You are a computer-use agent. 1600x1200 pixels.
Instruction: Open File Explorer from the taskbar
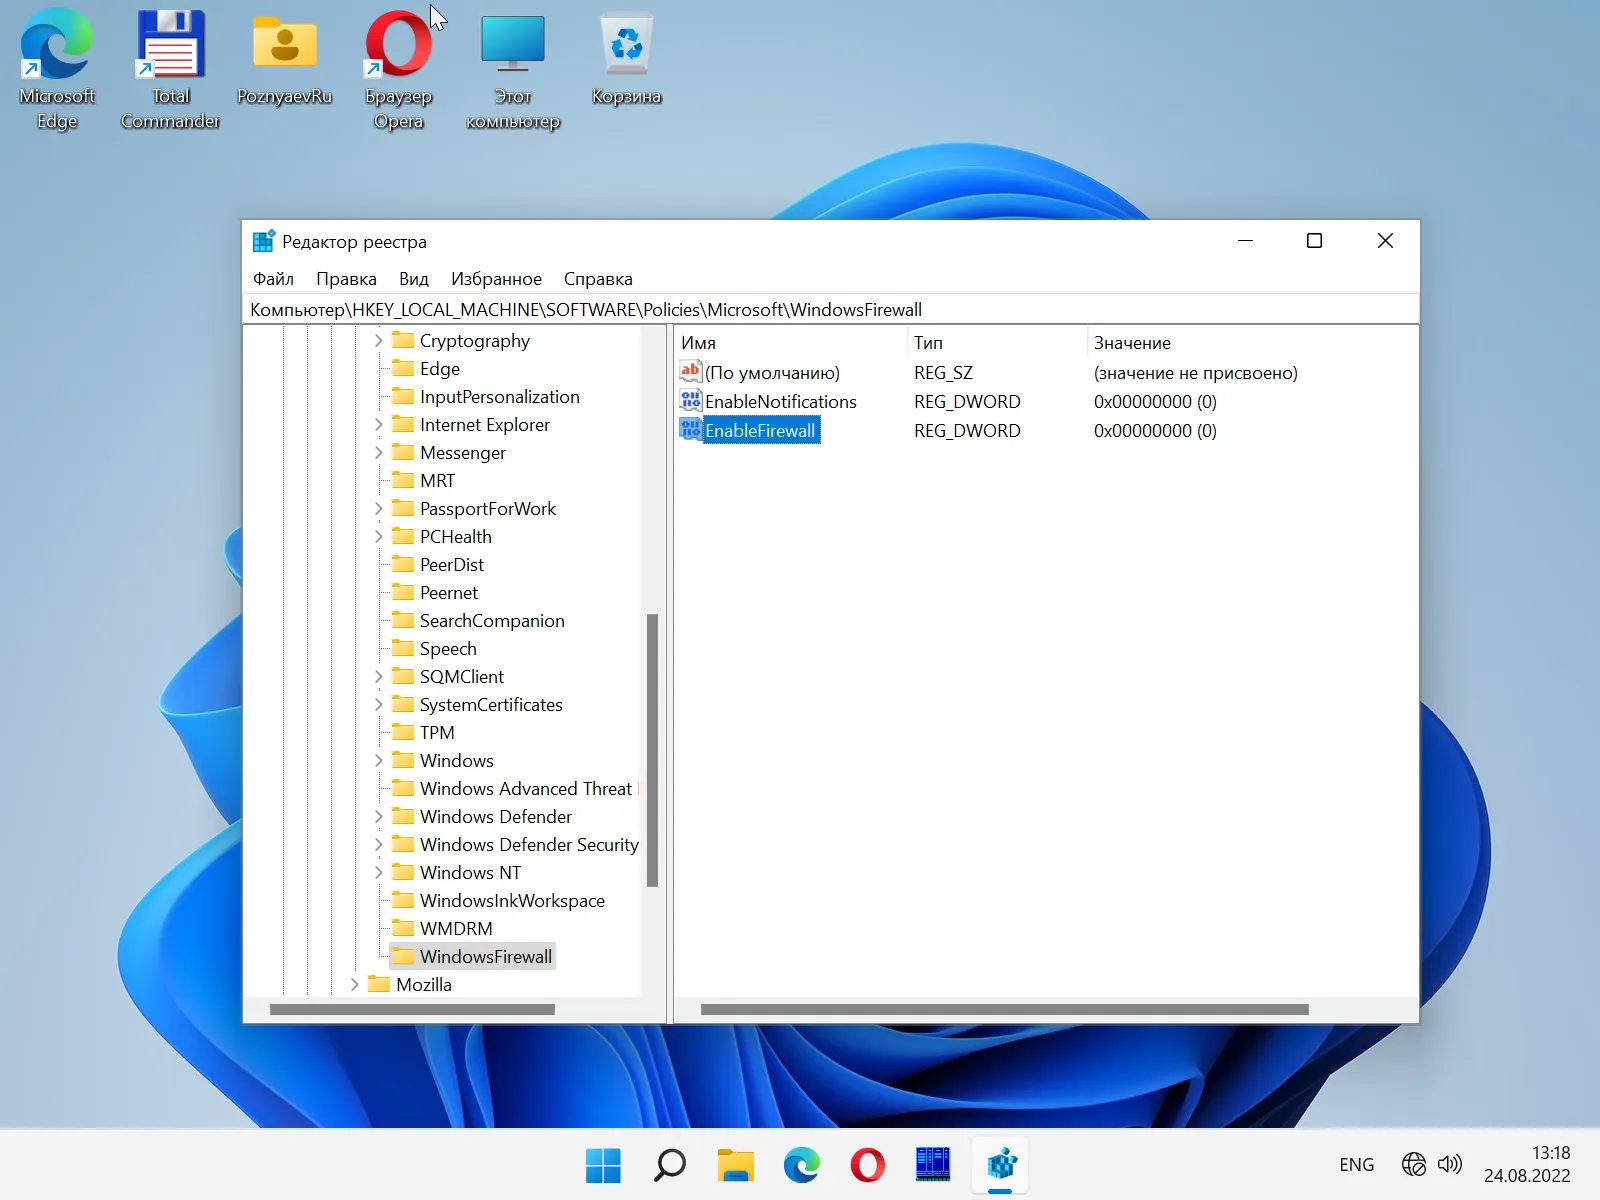[735, 1165]
